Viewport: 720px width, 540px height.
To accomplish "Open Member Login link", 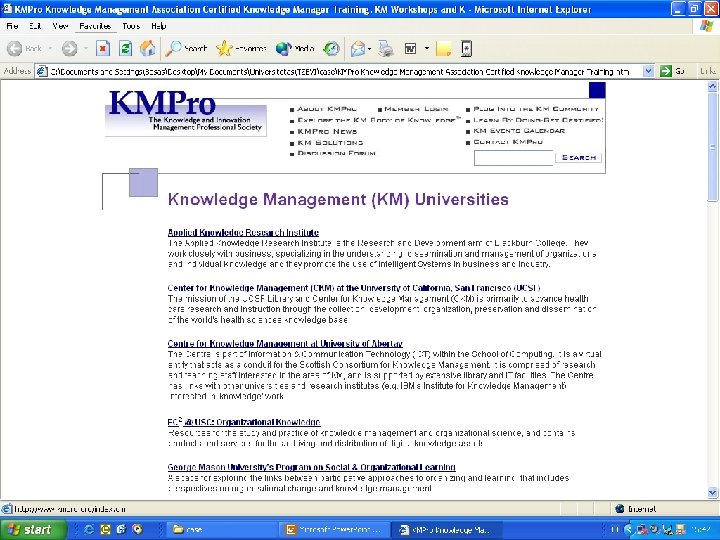I will 416,109.
